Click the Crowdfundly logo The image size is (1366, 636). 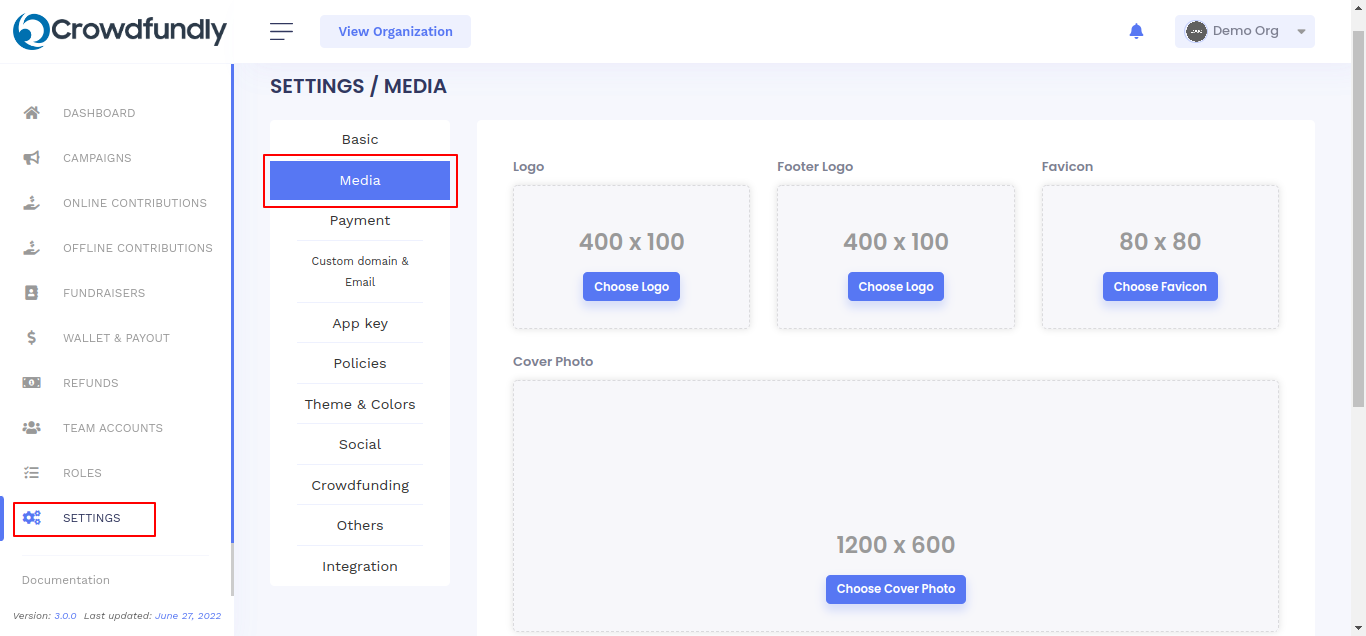pyautogui.click(x=120, y=31)
